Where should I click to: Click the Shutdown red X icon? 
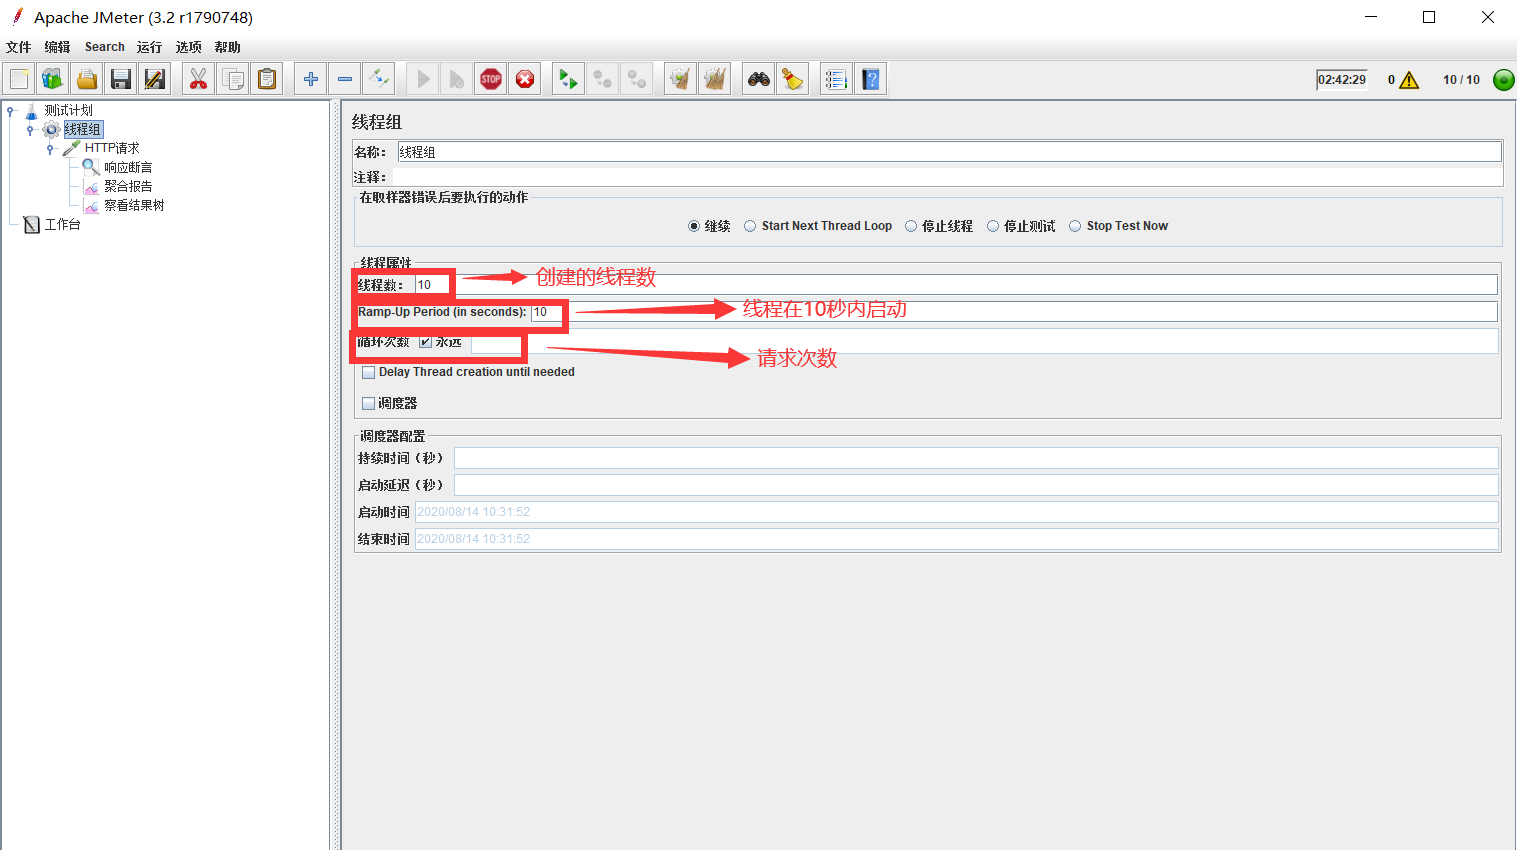pyautogui.click(x=525, y=79)
